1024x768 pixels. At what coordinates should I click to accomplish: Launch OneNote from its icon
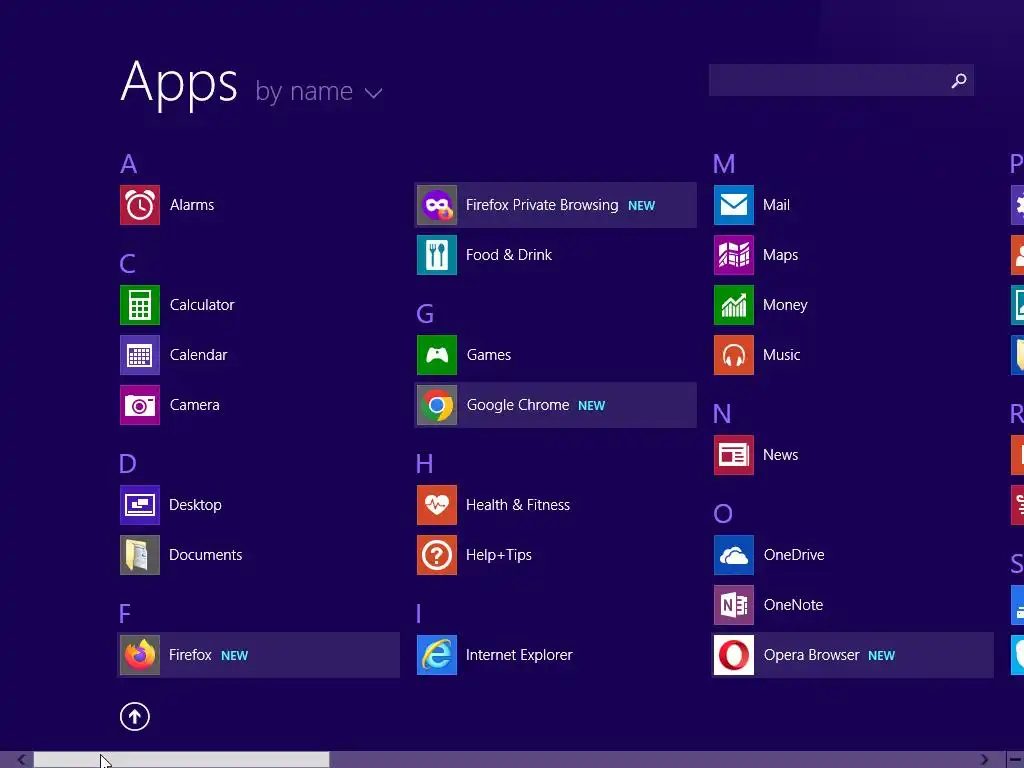734,605
